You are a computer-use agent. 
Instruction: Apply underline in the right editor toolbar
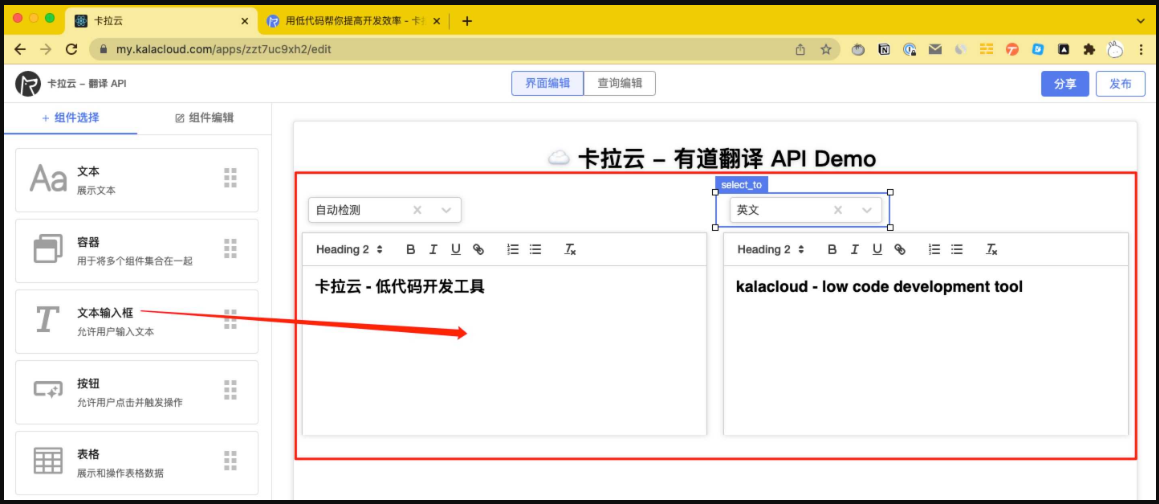877,250
